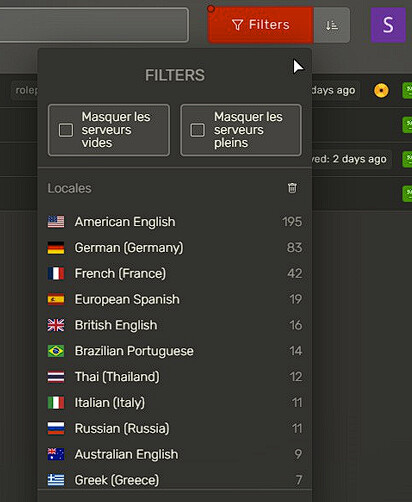Click the yellow circle badge icon
Screen dimensions: 412x502
(381, 90)
